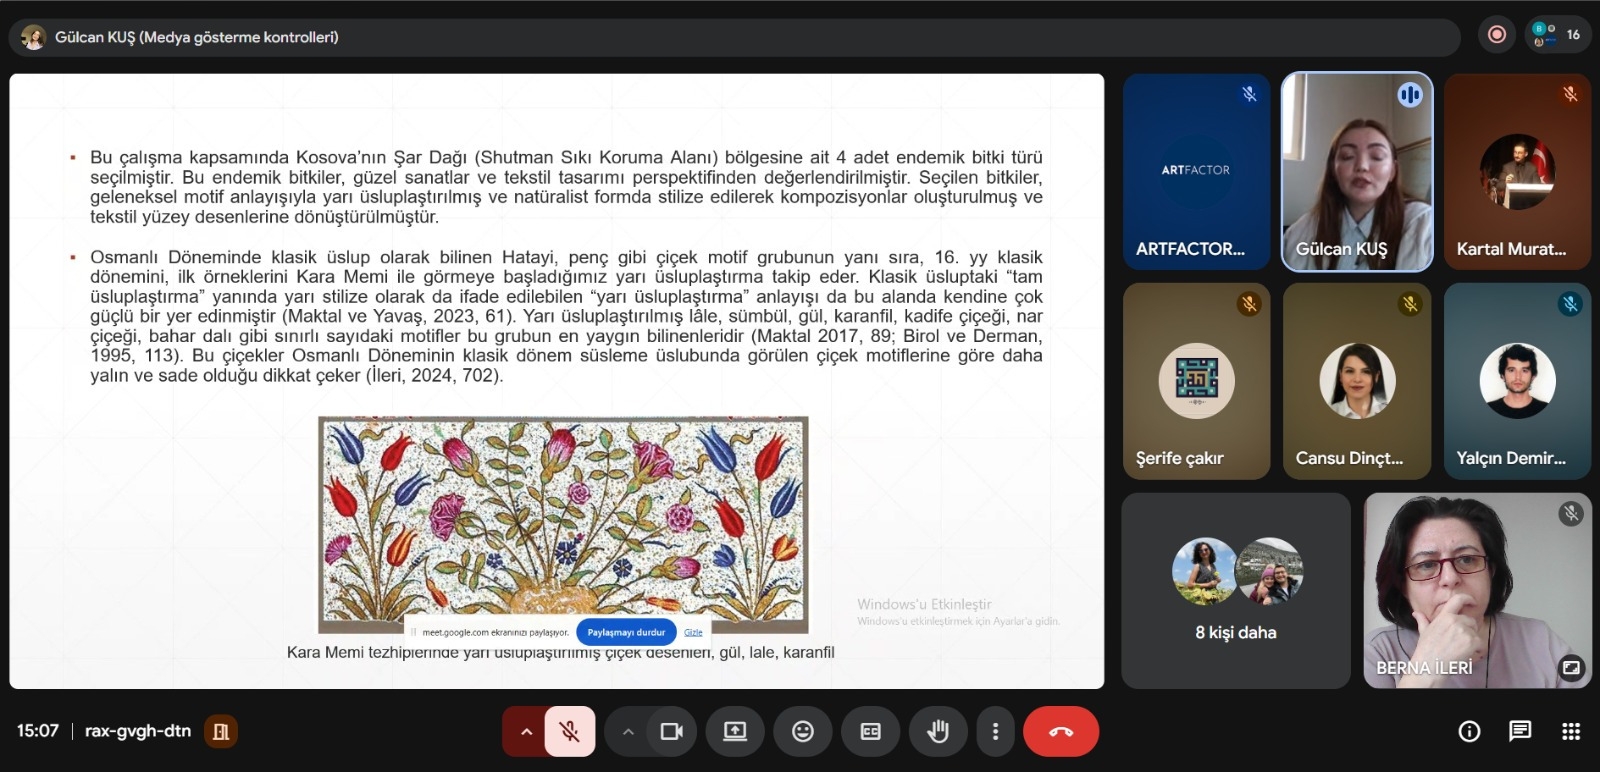This screenshot has width=1600, height=772.
Task: Click picture-in-picture icon on BERNA İLERİ tile
Action: [x=1571, y=667]
